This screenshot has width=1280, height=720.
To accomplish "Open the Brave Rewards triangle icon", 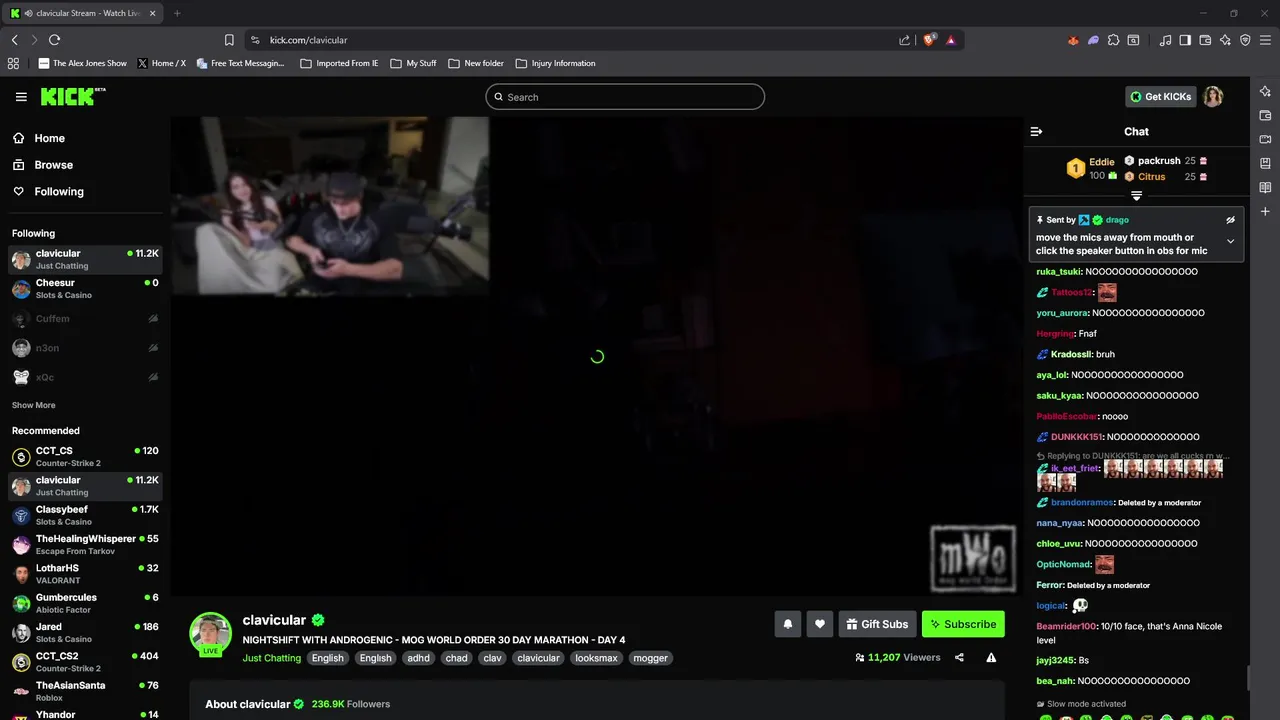I will pyautogui.click(x=950, y=40).
